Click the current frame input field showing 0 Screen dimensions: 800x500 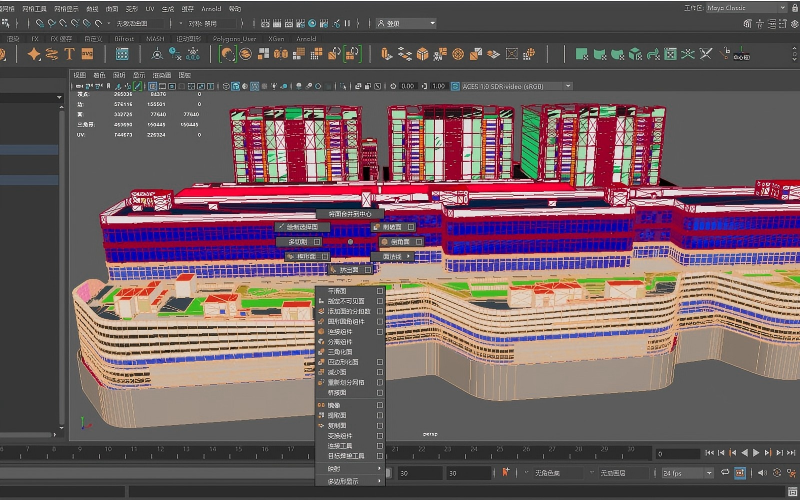[678, 454]
